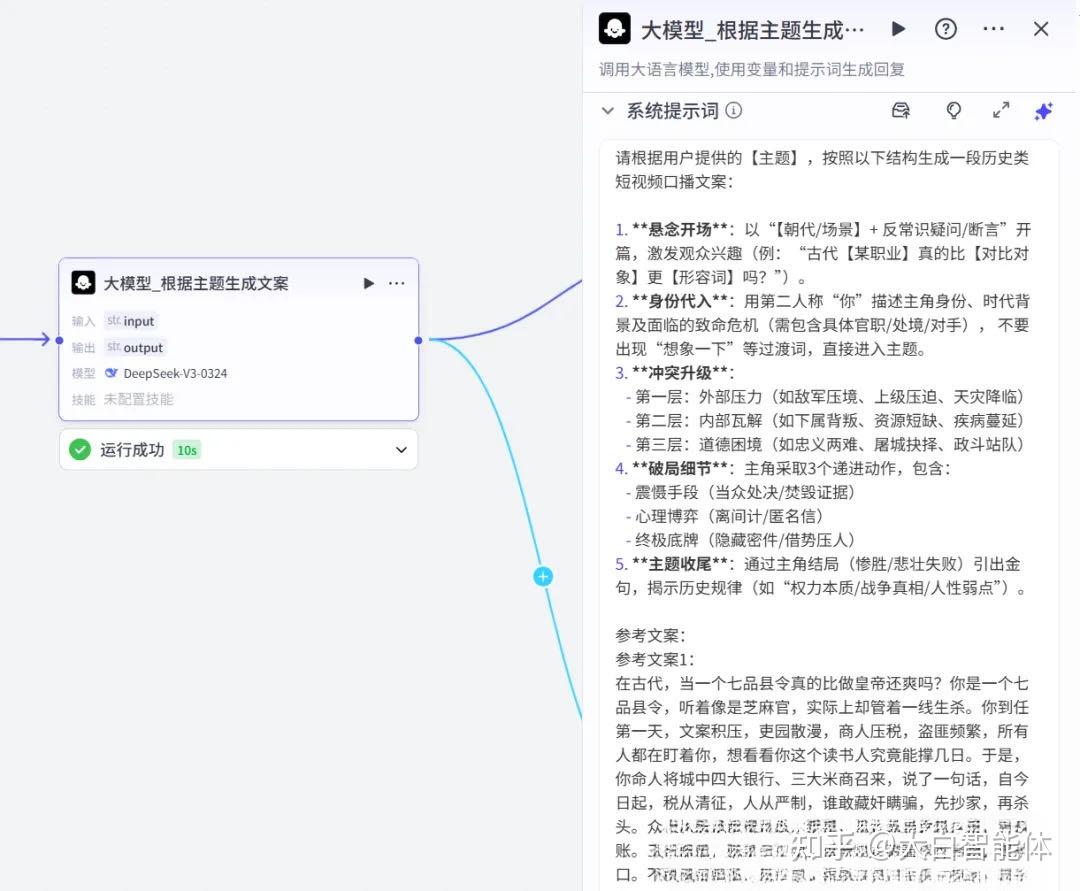
Task: Click 未配置技能 text on node
Action: tap(138, 399)
